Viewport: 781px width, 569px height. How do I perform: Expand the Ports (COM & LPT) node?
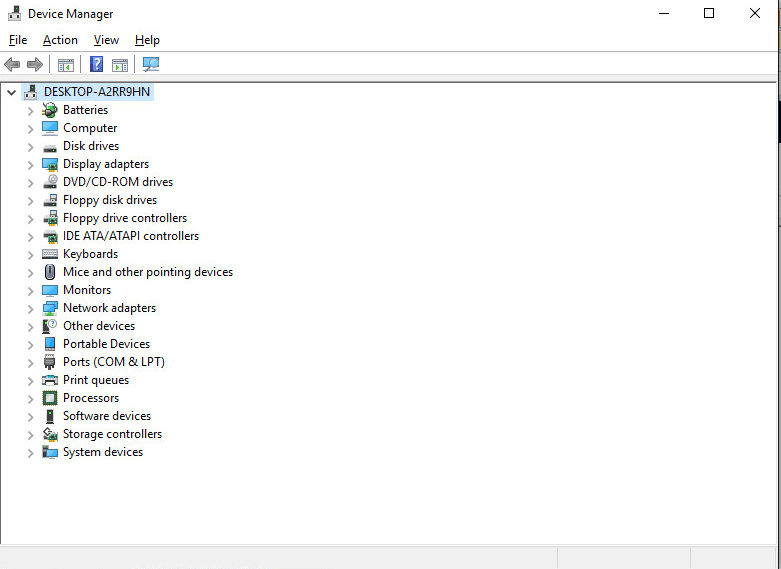[30, 362]
